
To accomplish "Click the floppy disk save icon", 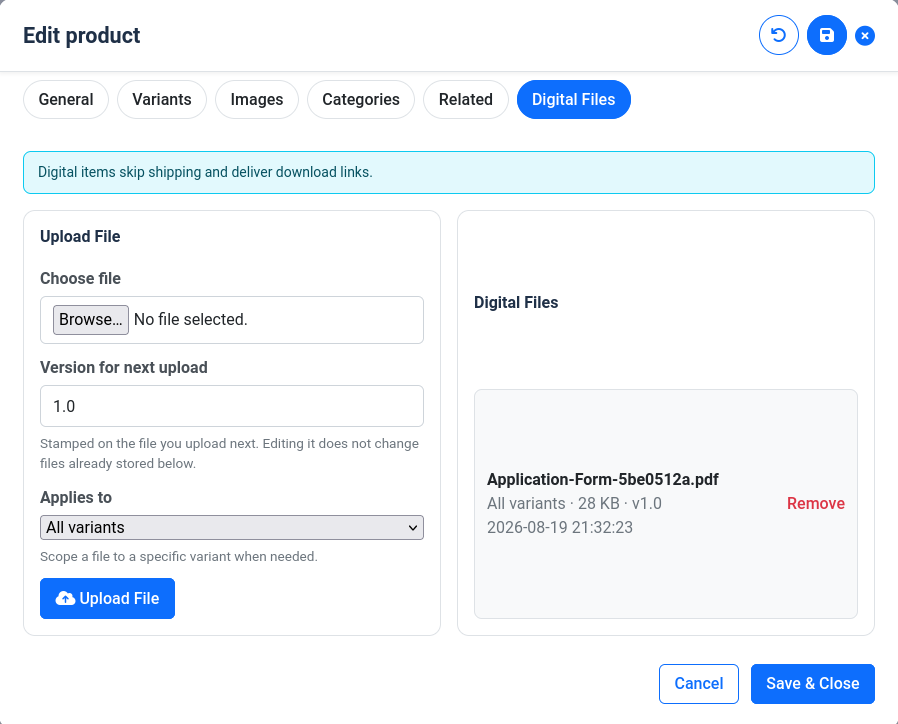I will (826, 36).
